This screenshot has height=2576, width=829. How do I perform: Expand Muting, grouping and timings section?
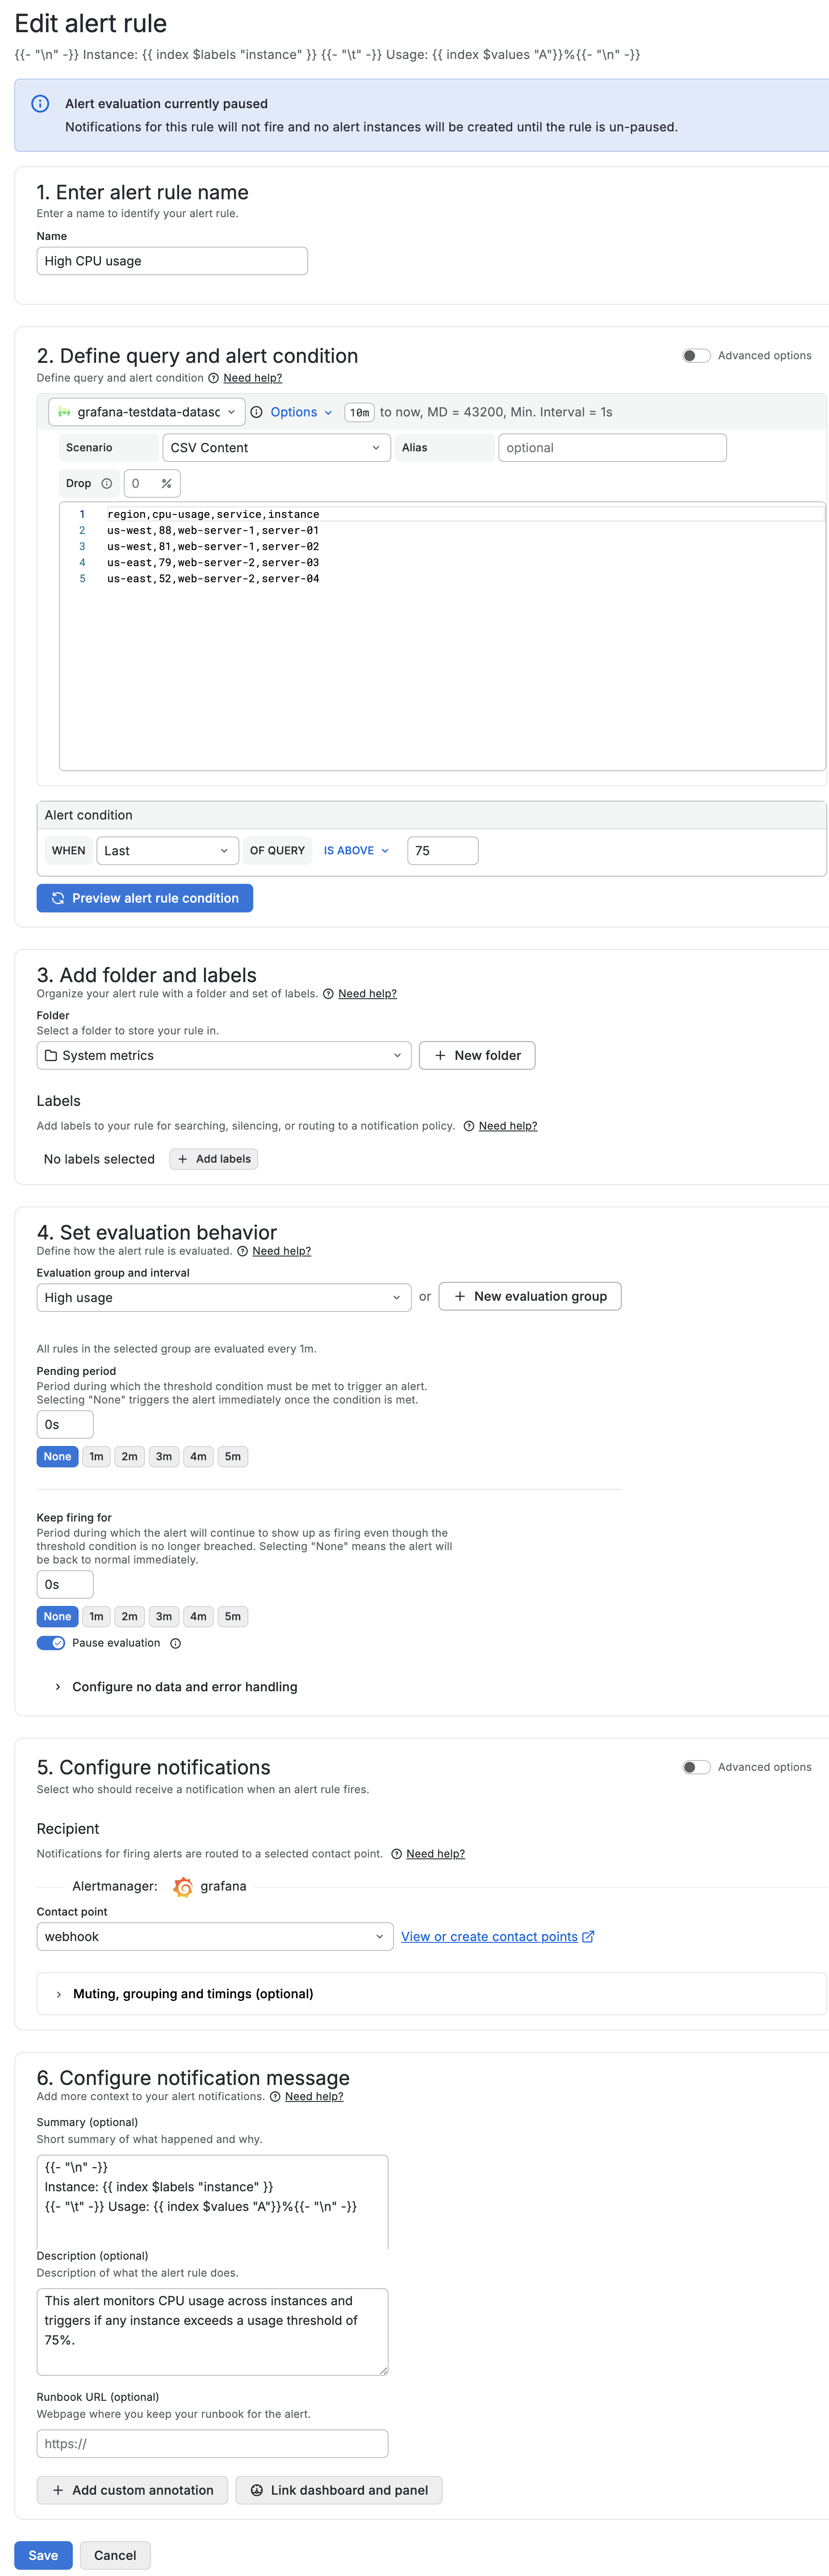pyautogui.click(x=192, y=1994)
